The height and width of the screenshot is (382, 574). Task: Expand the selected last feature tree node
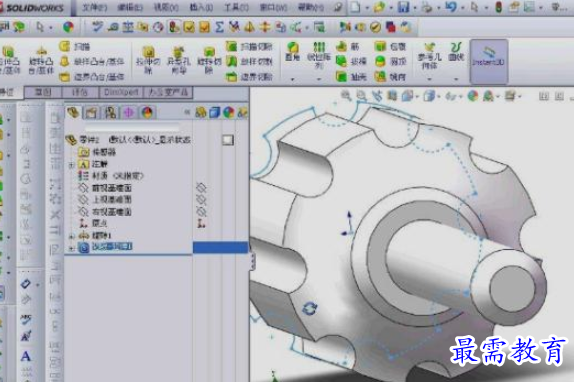tap(72, 248)
